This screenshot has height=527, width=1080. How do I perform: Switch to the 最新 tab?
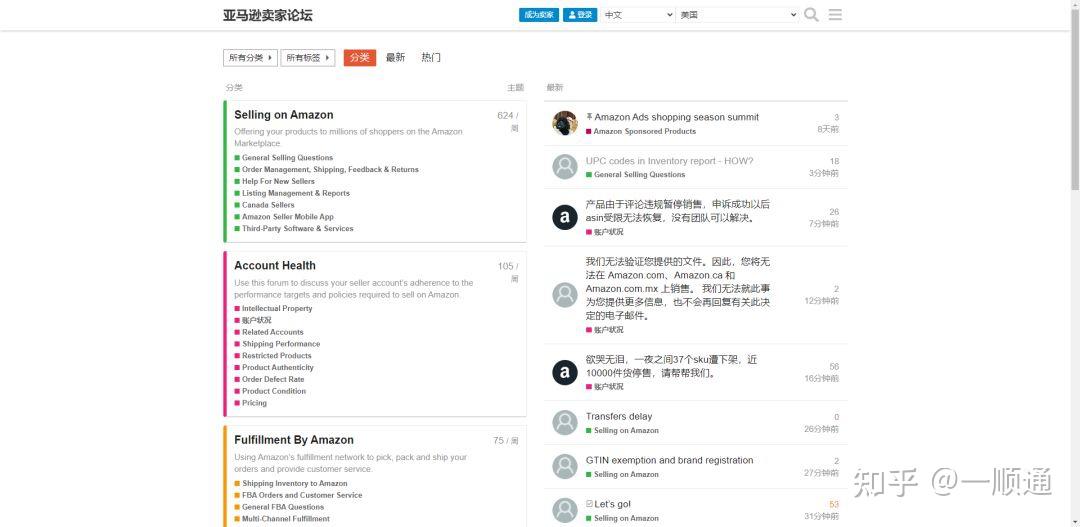pos(395,58)
